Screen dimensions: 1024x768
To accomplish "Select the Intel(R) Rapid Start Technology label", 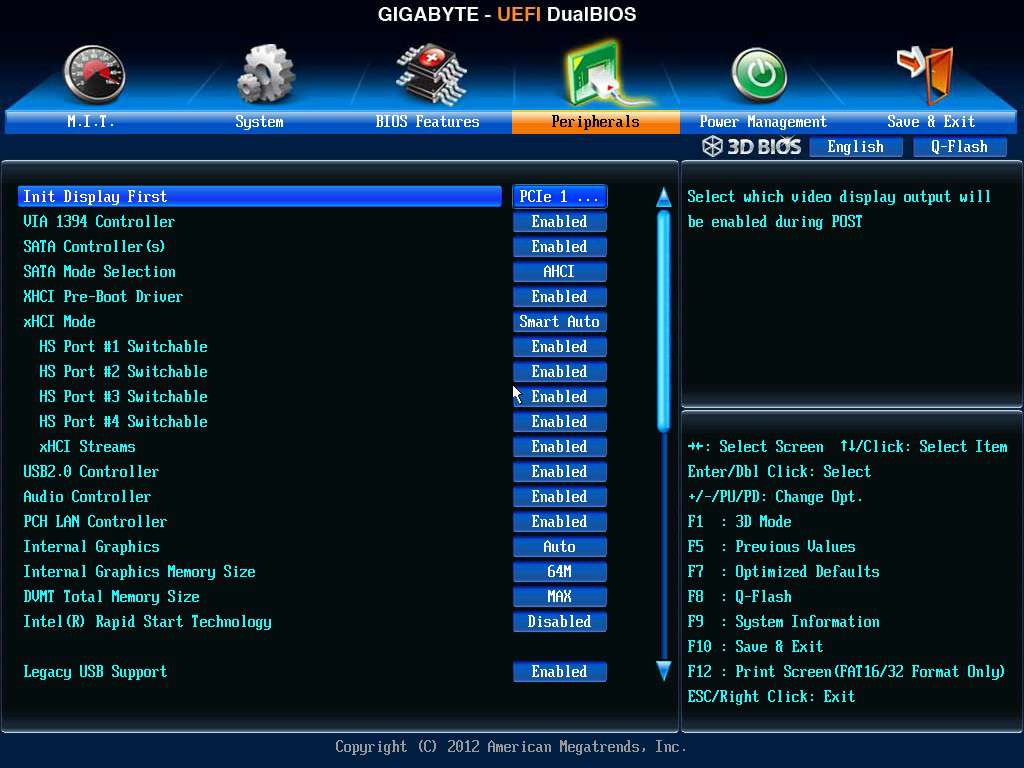I will [x=148, y=622].
